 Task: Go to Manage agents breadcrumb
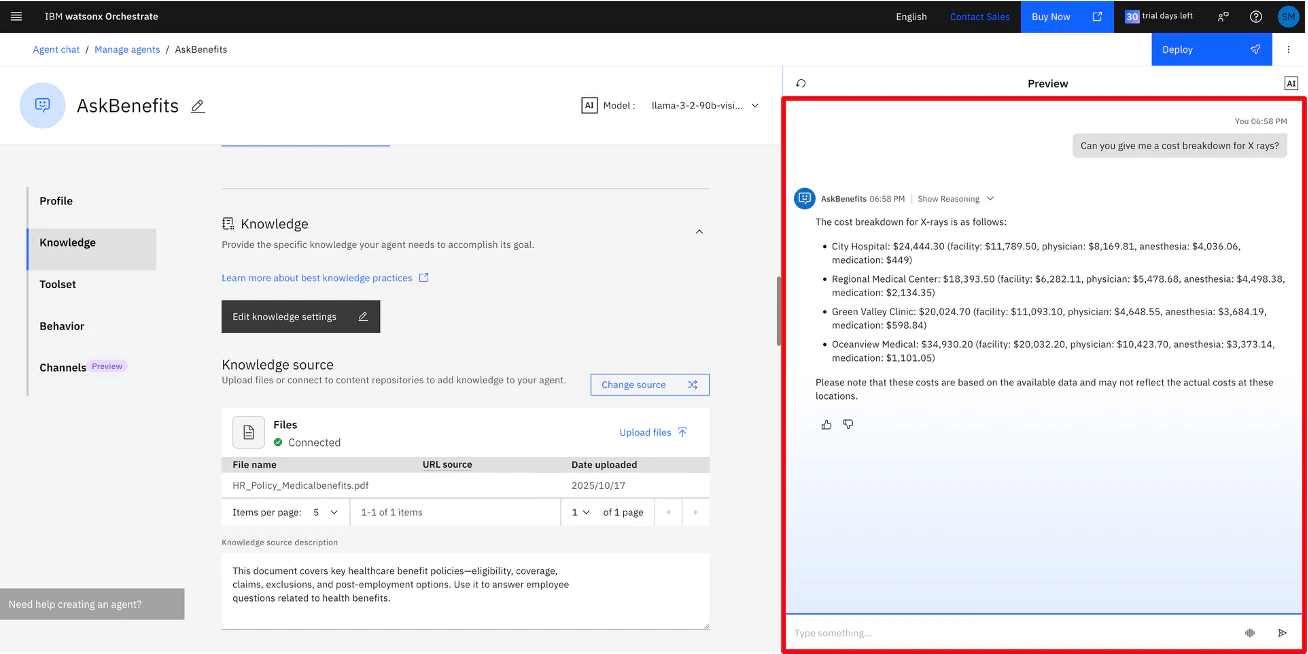pyautogui.click(x=127, y=50)
